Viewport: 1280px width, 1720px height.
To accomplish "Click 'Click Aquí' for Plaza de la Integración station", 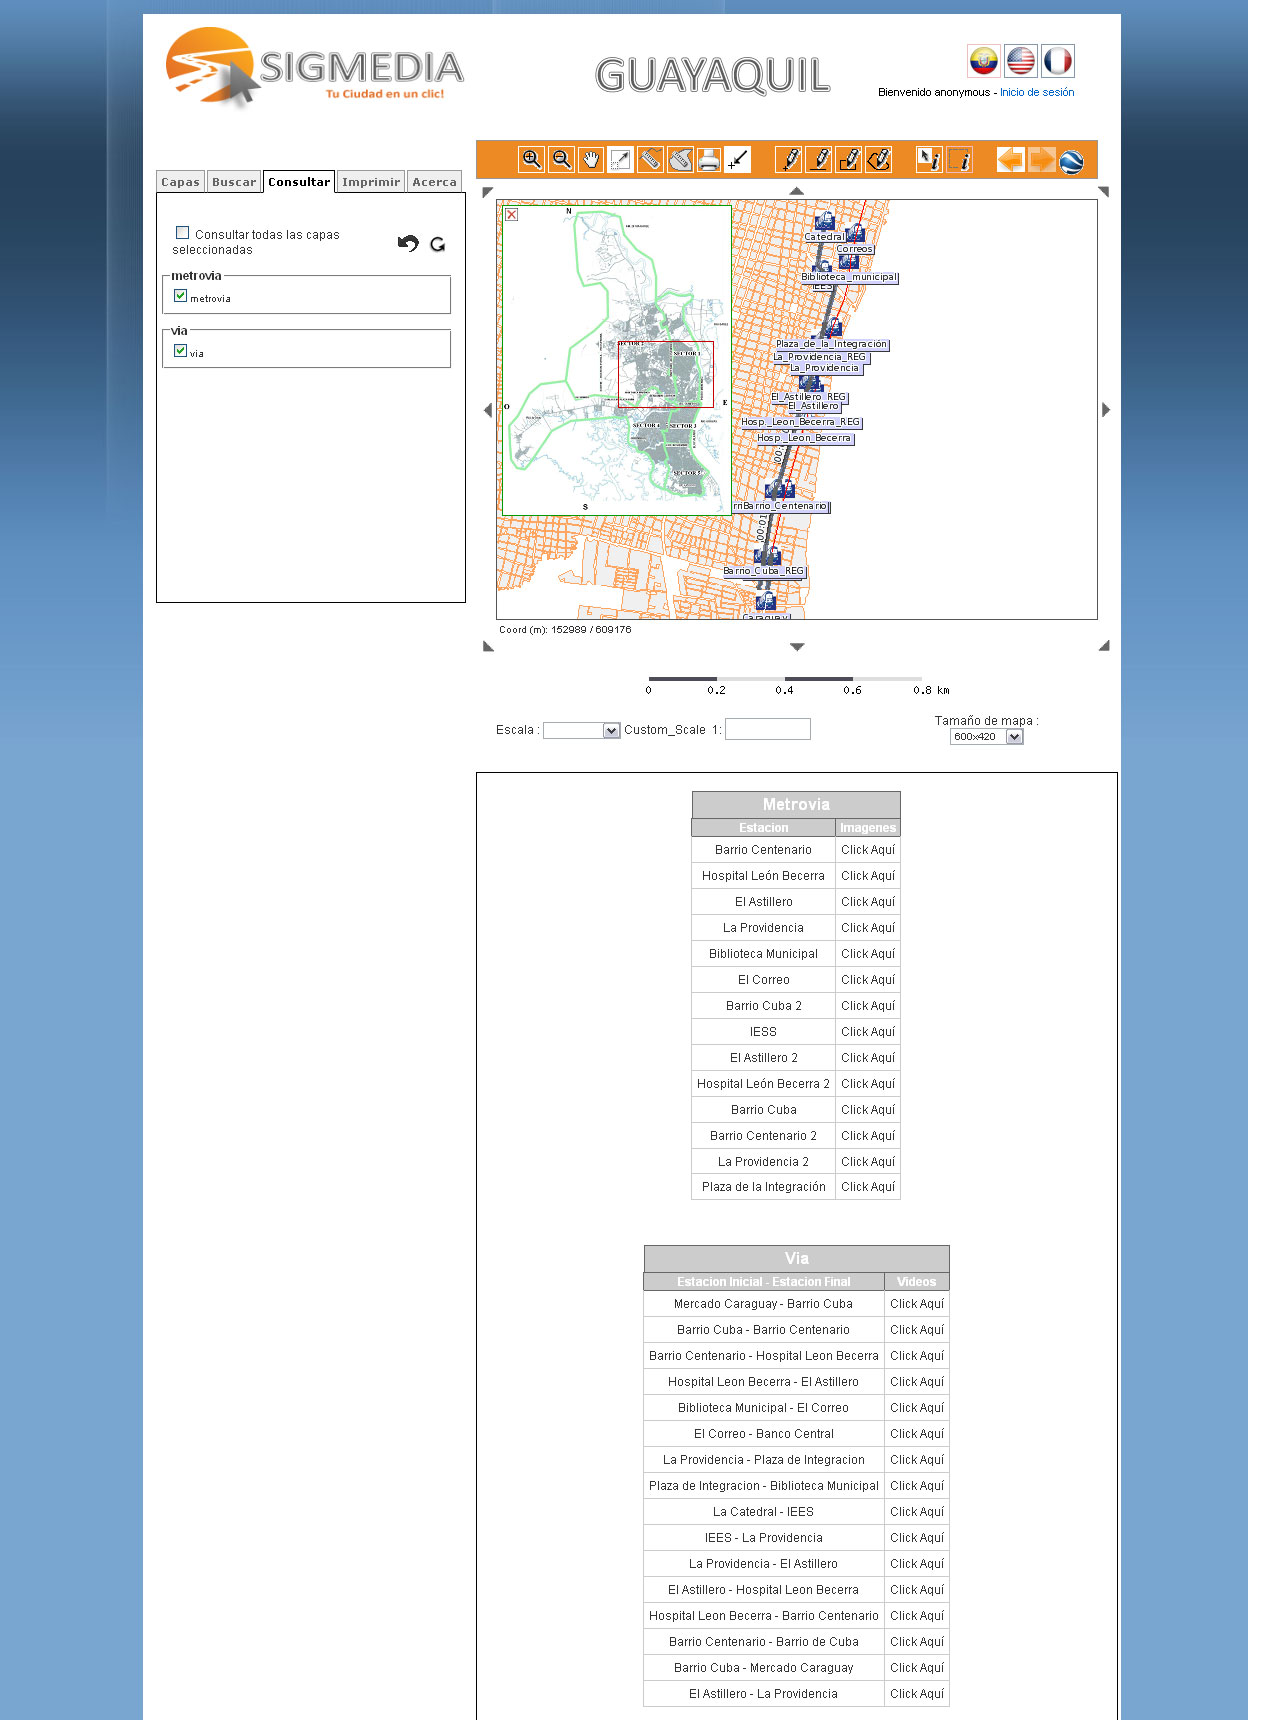I will (x=868, y=1187).
